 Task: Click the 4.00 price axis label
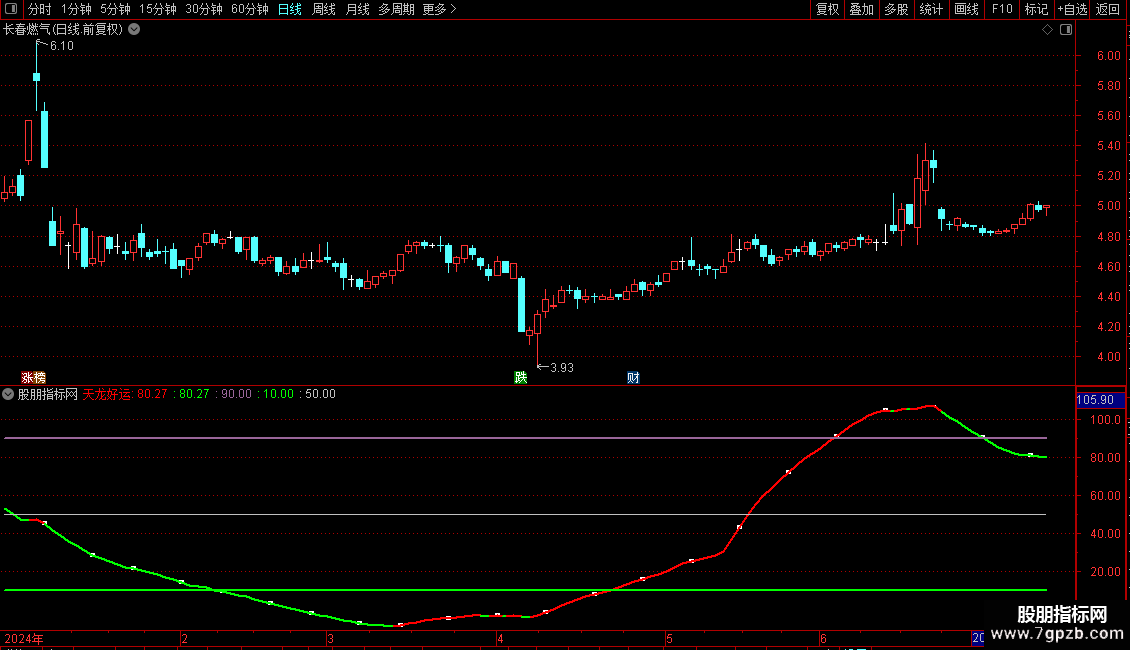pyautogui.click(x=1108, y=357)
